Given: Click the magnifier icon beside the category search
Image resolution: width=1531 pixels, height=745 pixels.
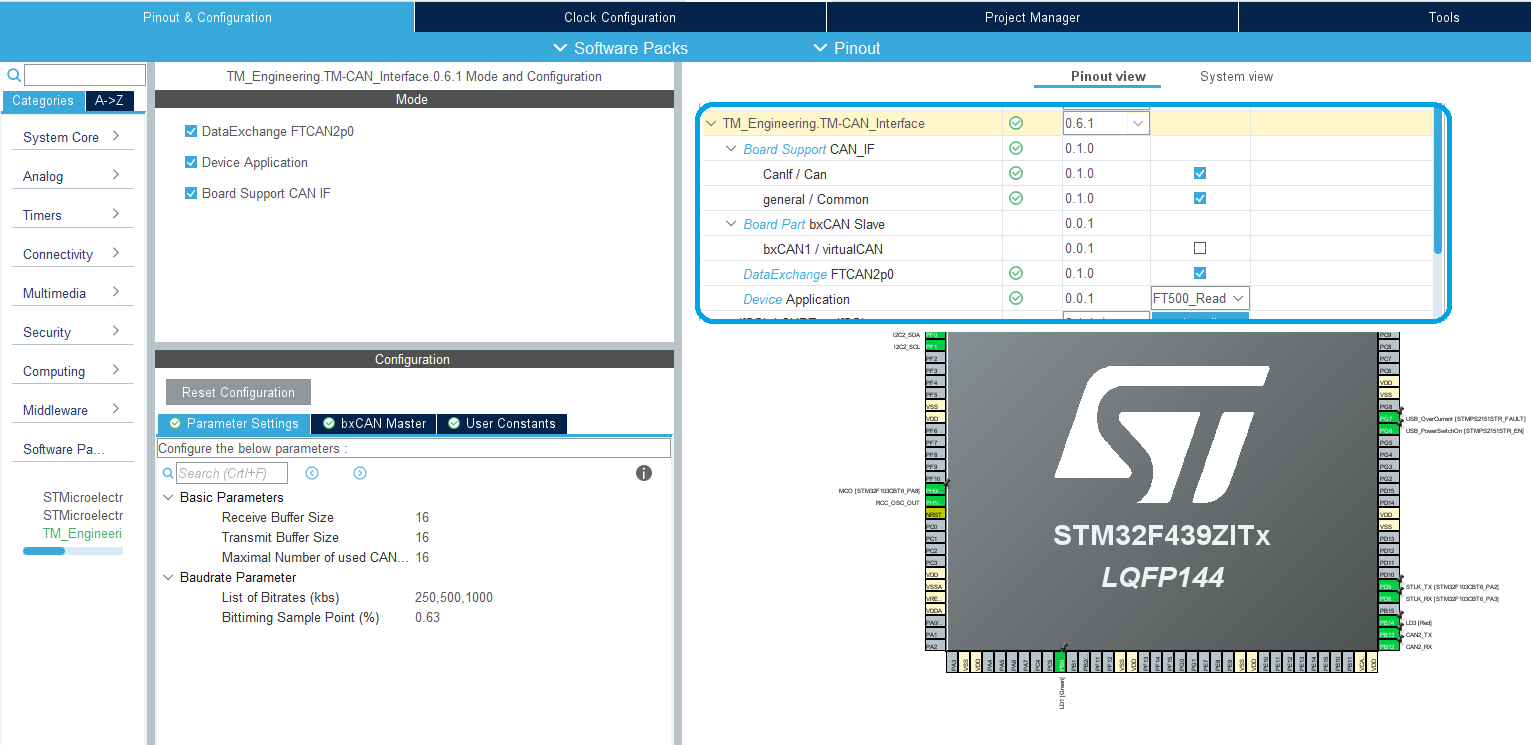Looking at the screenshot, I should 14,75.
